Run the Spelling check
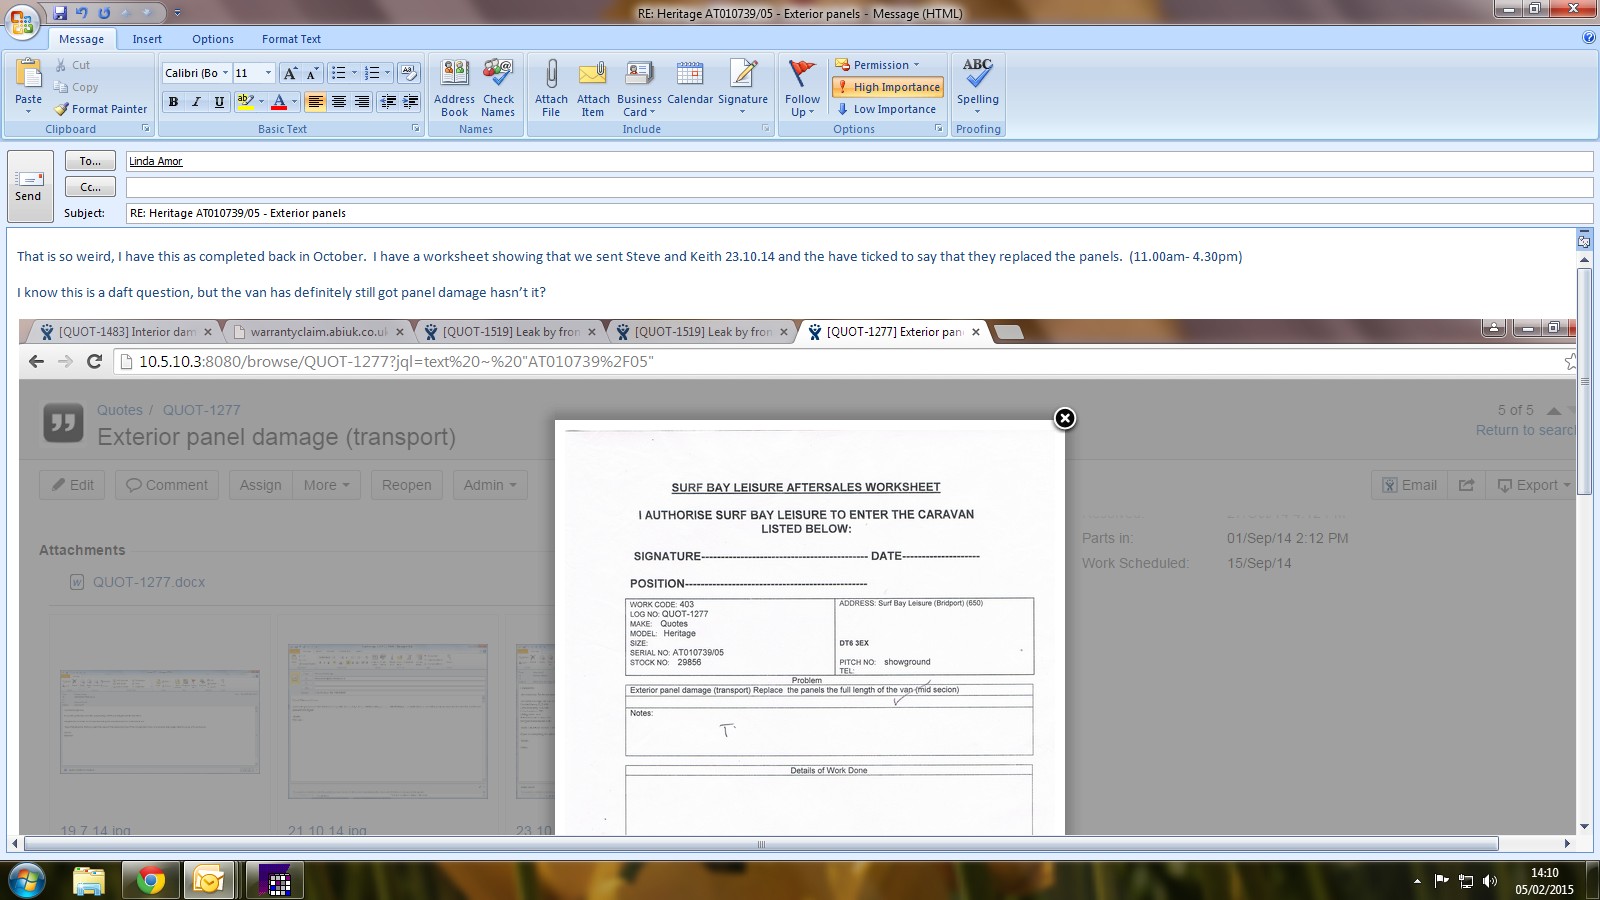 tap(977, 75)
